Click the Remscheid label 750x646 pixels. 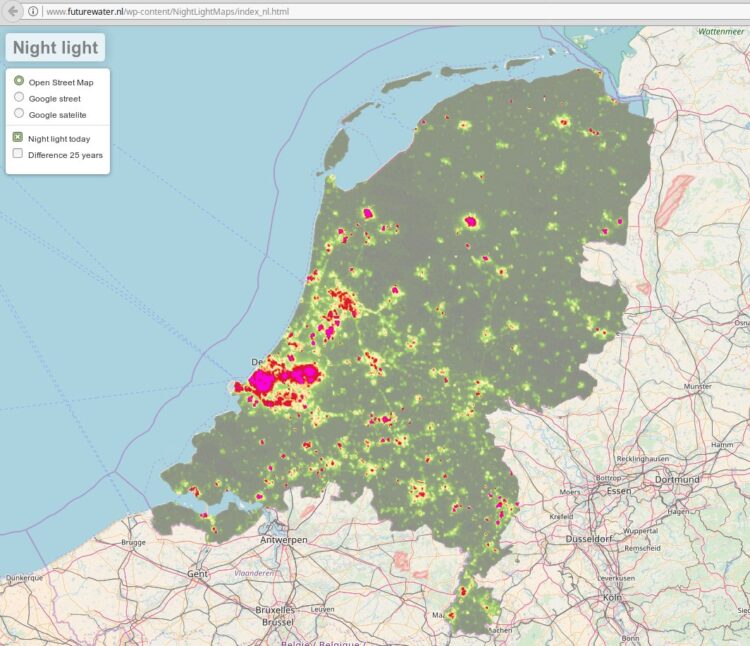[642, 548]
